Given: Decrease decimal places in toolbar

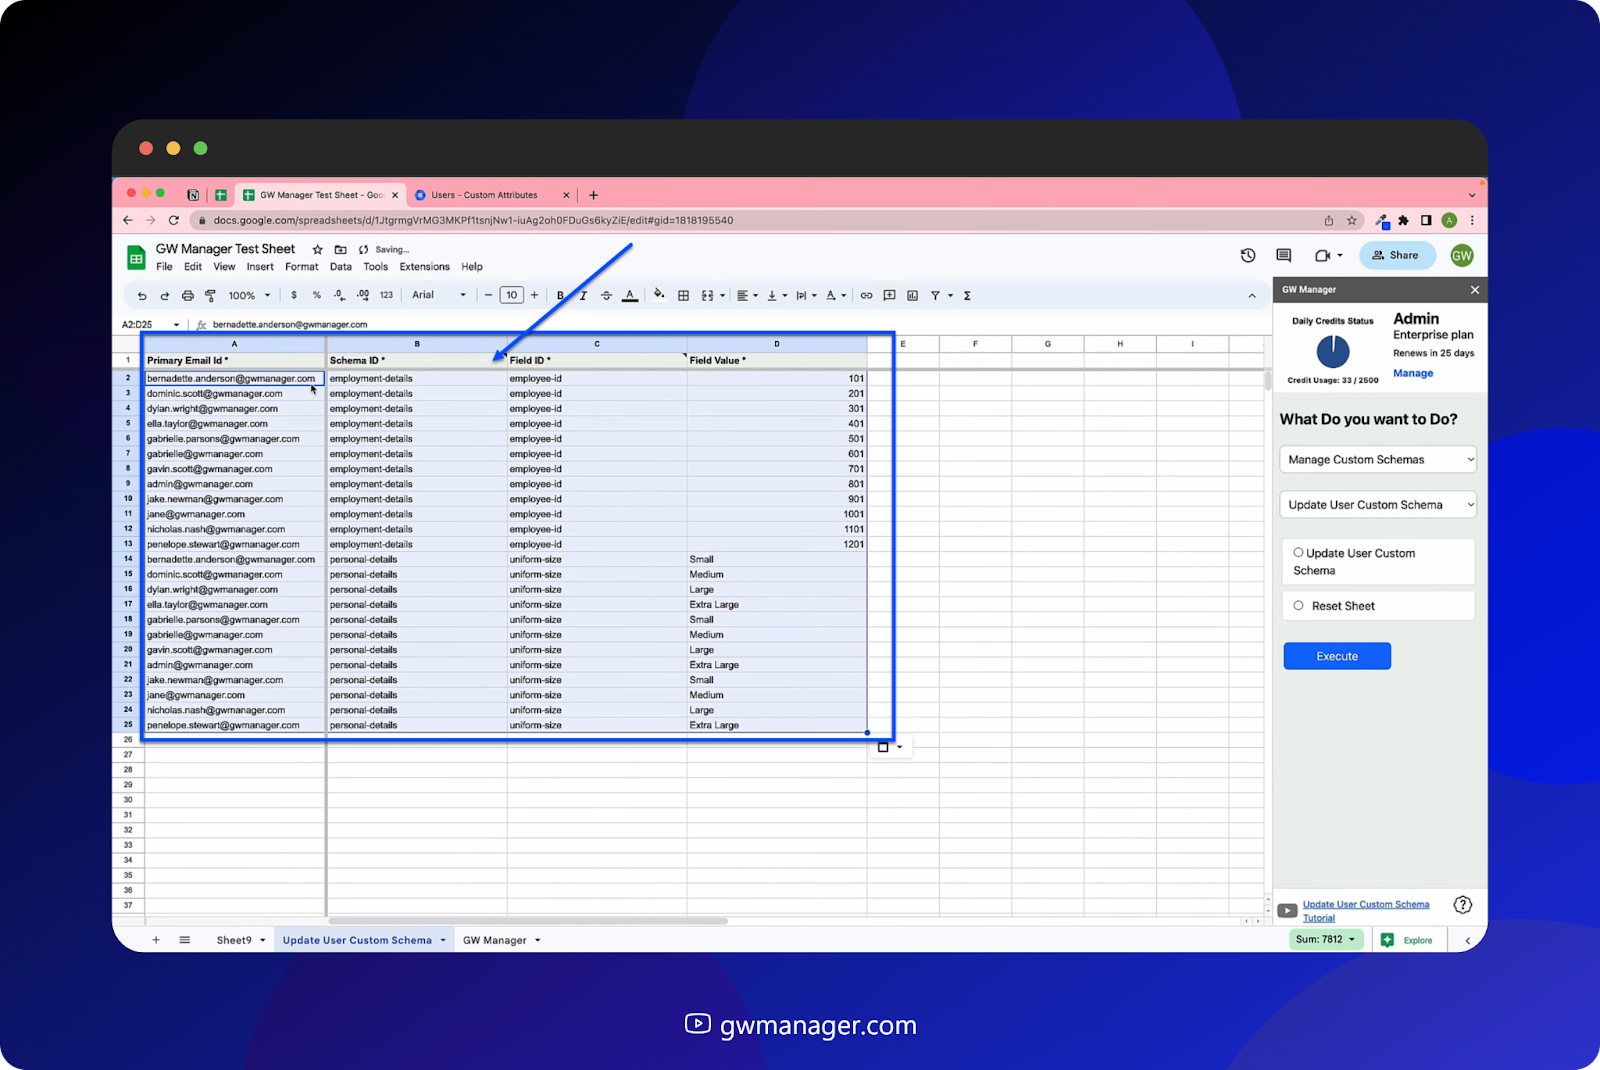Looking at the screenshot, I should [340, 296].
